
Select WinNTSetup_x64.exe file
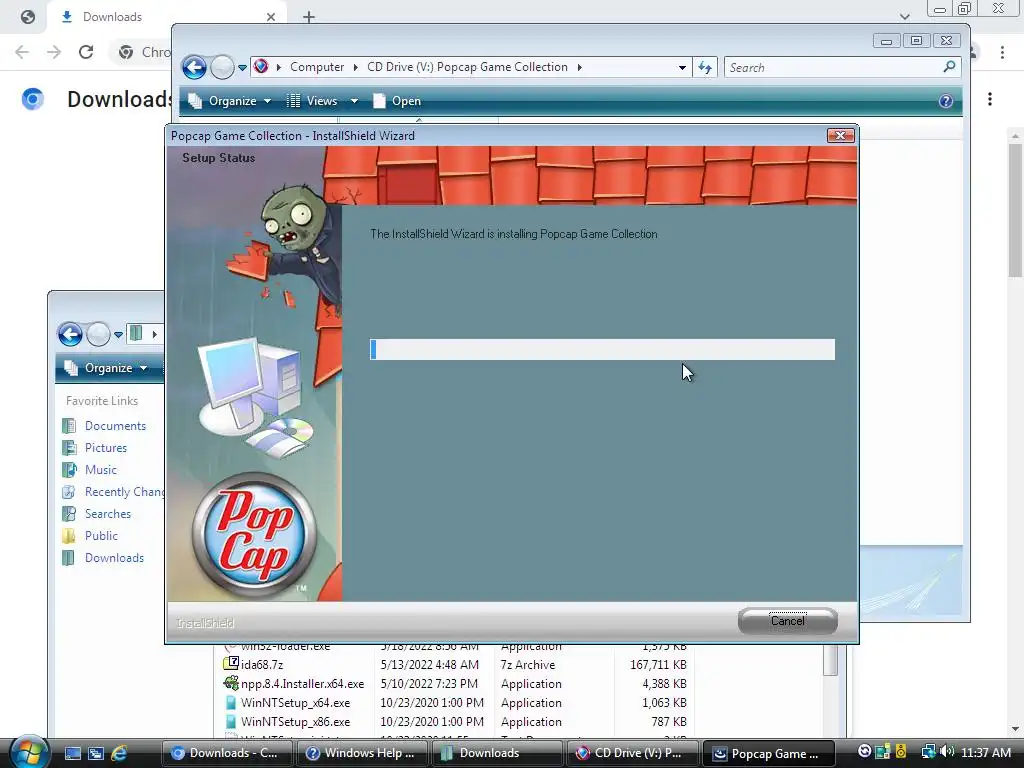295,703
